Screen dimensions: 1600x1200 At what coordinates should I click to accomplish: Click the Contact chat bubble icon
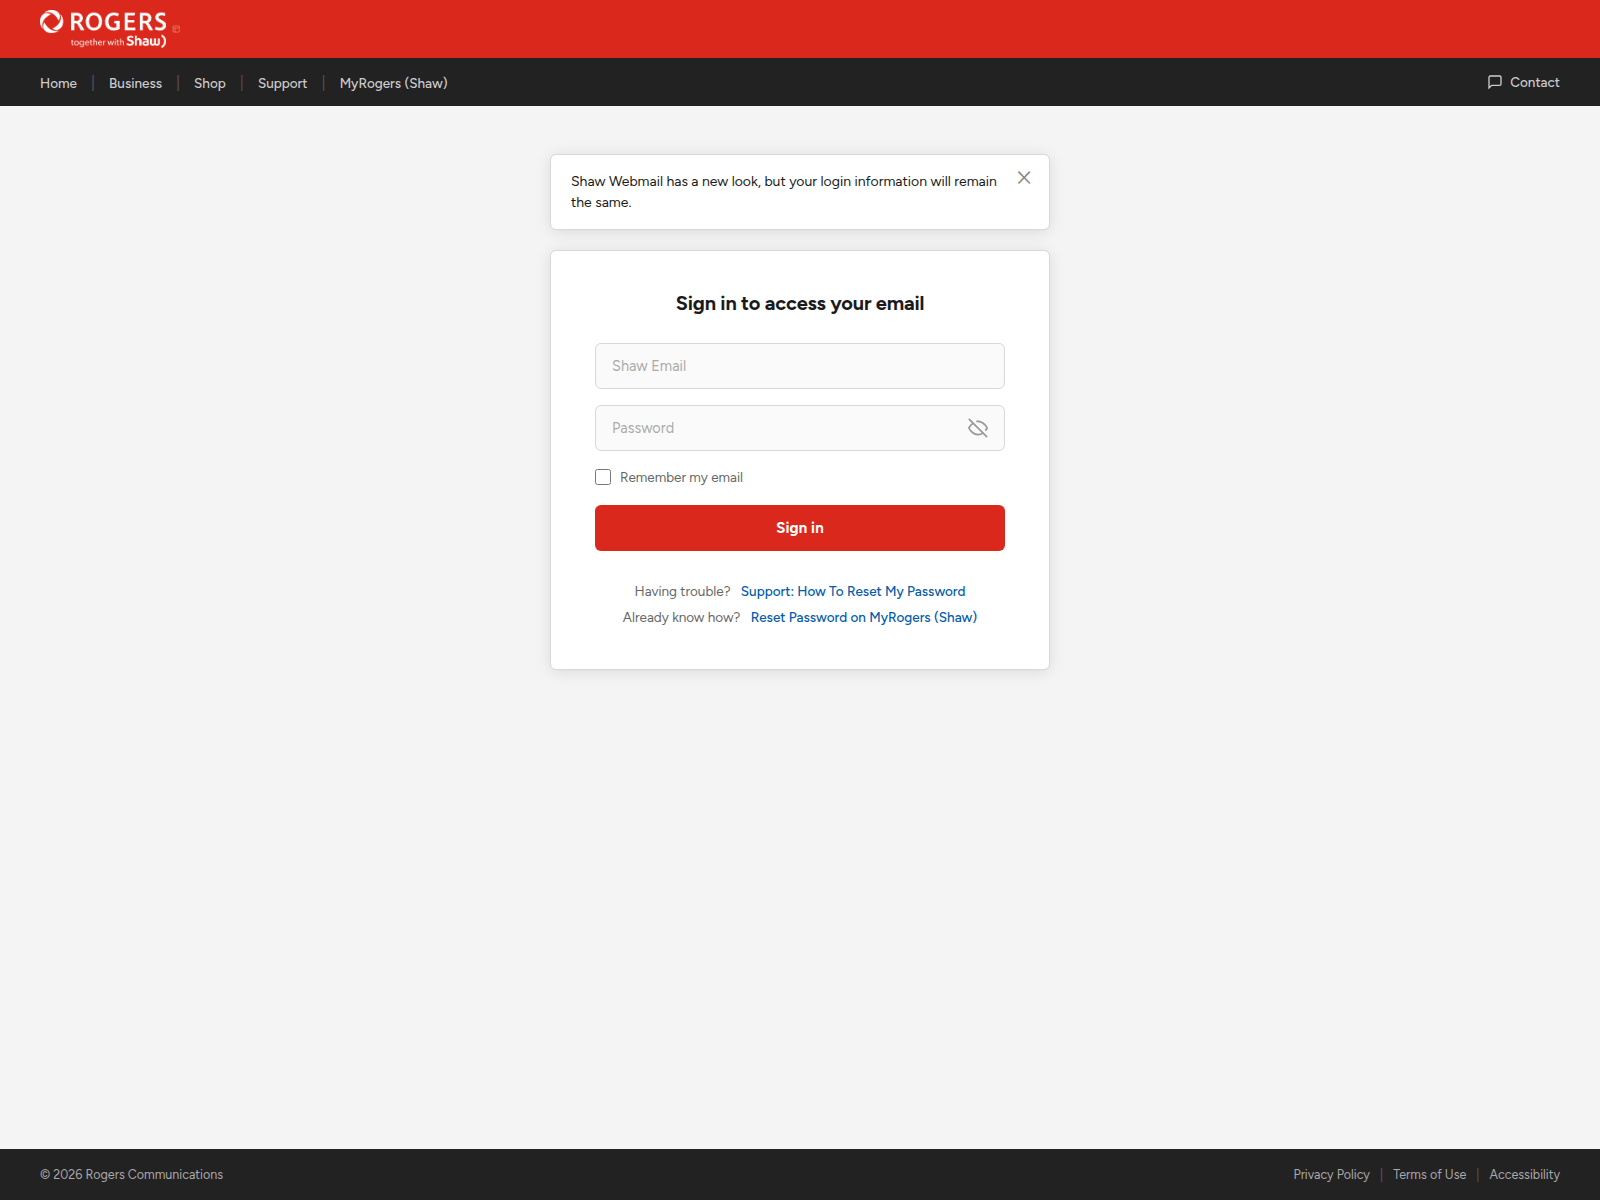pos(1495,82)
